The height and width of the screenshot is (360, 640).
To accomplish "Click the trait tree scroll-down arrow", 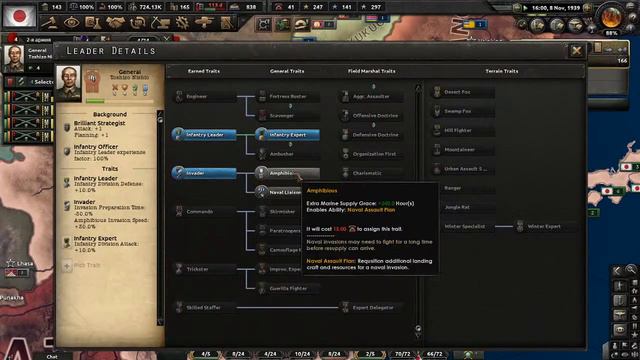I will [418, 335].
